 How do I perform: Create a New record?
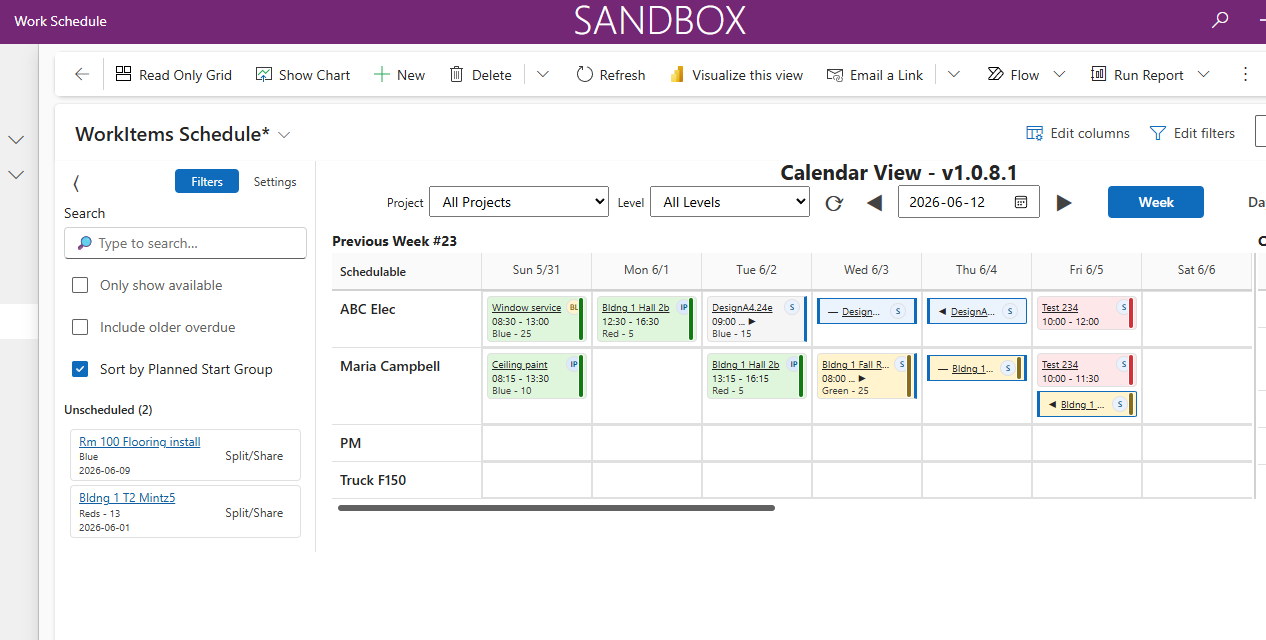point(399,74)
